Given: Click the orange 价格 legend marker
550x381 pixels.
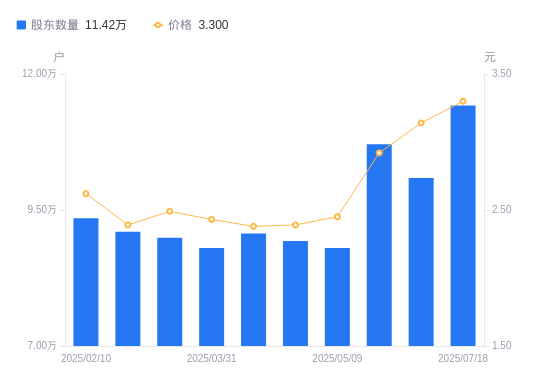Looking at the screenshot, I should click(158, 25).
